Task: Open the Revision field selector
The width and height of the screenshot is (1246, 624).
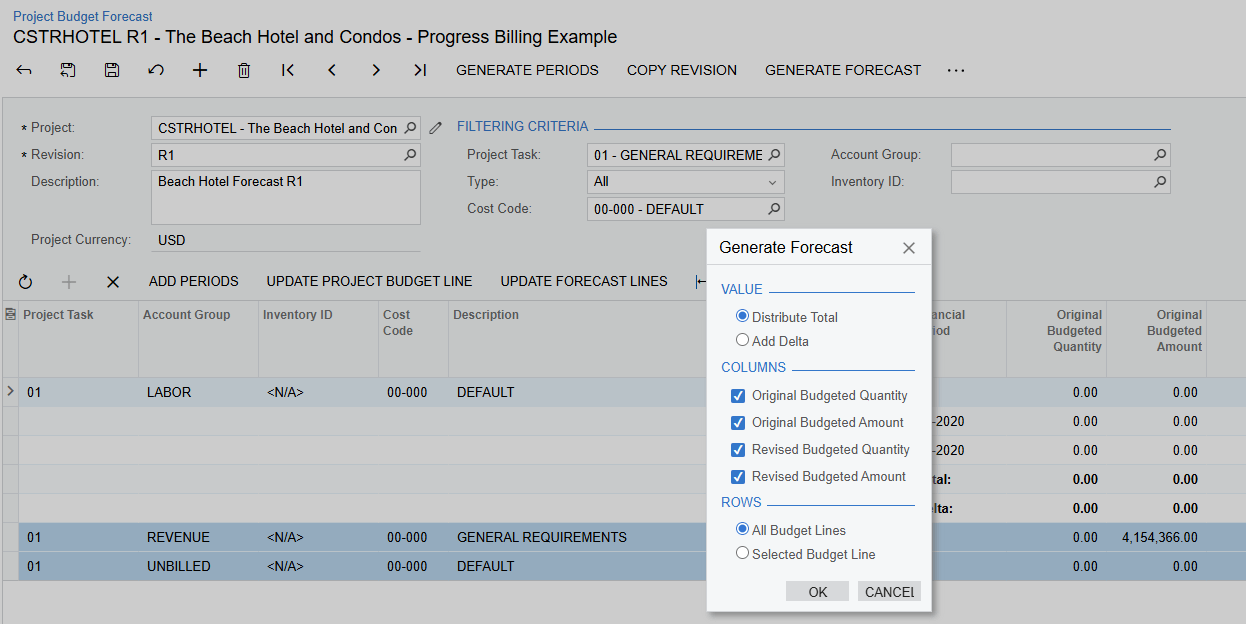Action: click(409, 154)
